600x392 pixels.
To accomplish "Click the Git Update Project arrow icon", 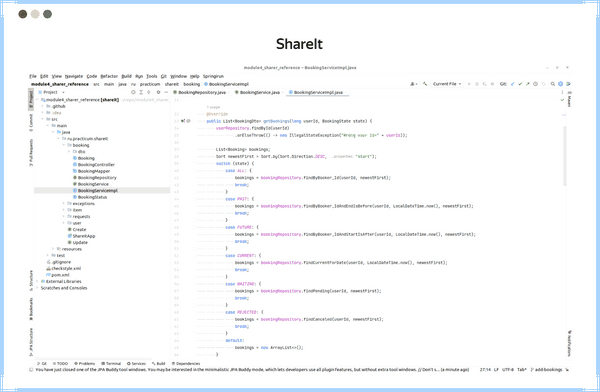I will click(x=512, y=84).
